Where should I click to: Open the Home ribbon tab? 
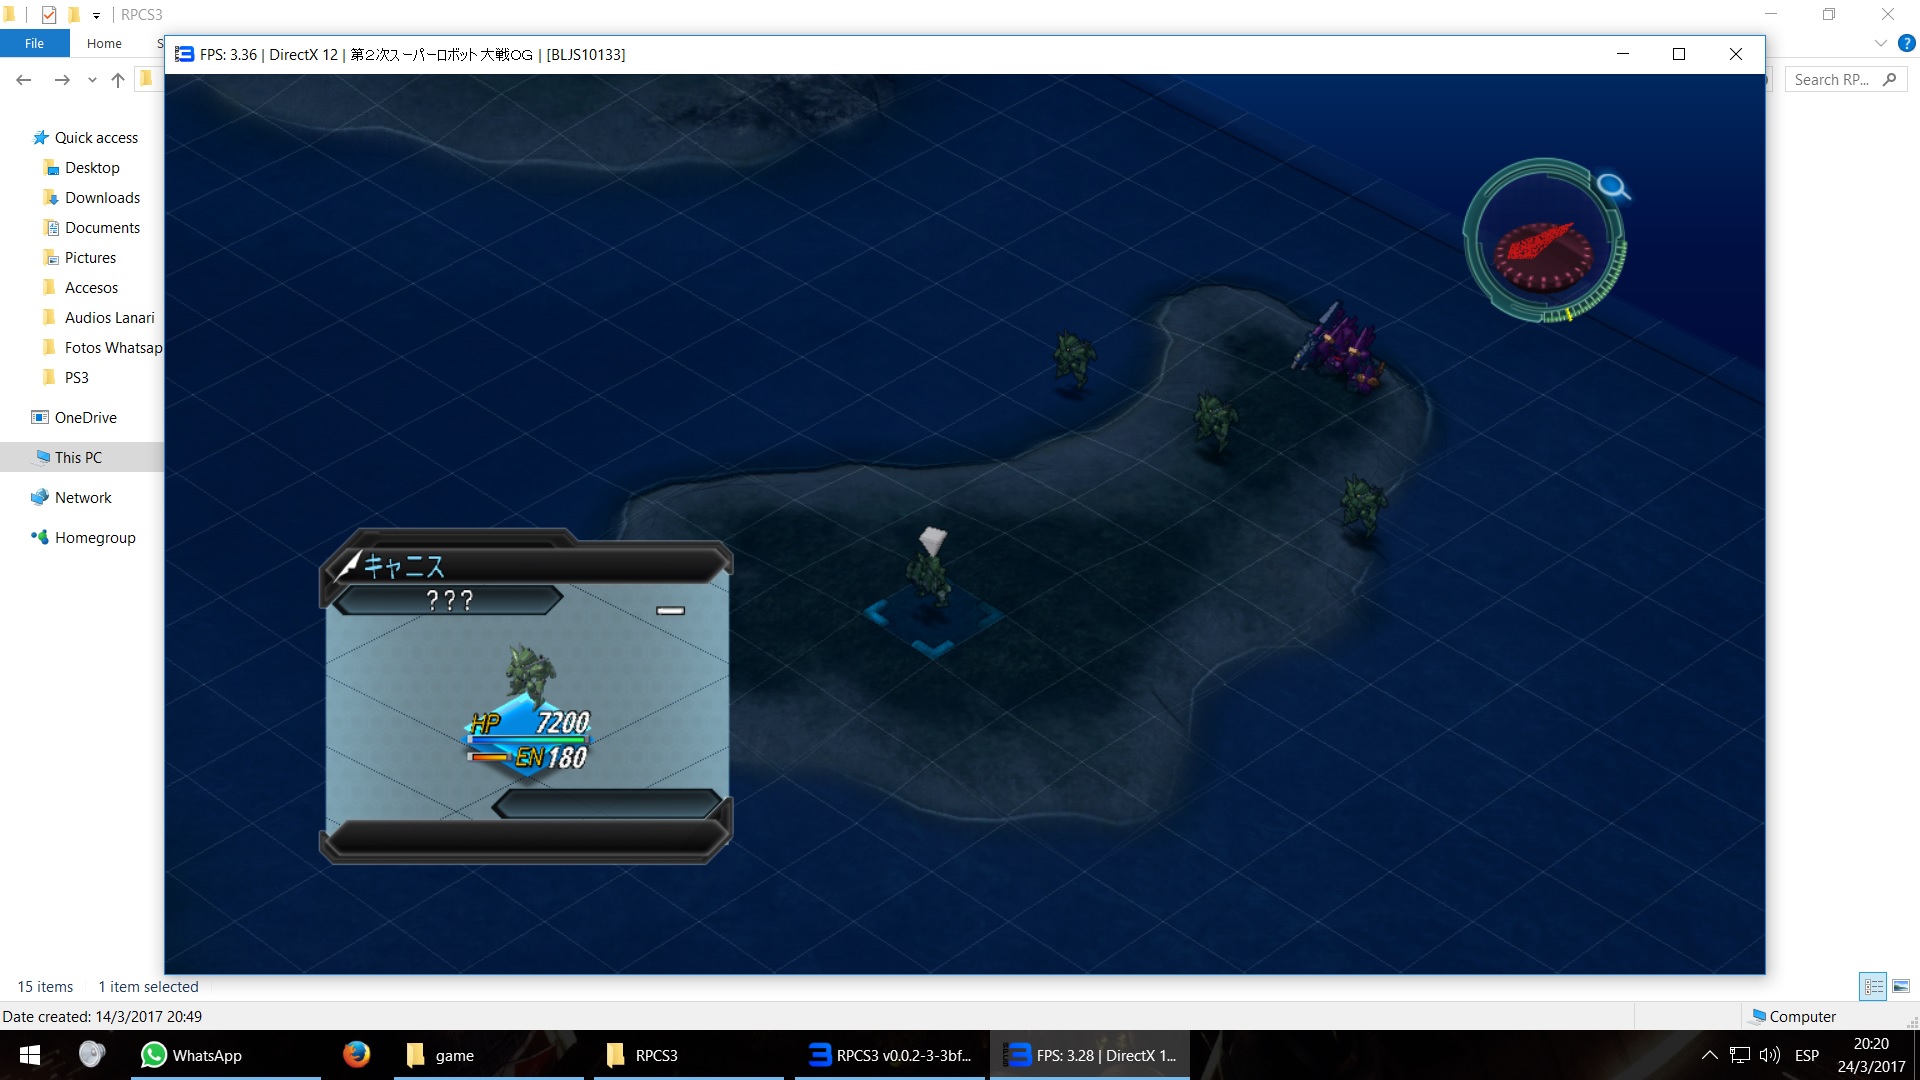coord(104,43)
